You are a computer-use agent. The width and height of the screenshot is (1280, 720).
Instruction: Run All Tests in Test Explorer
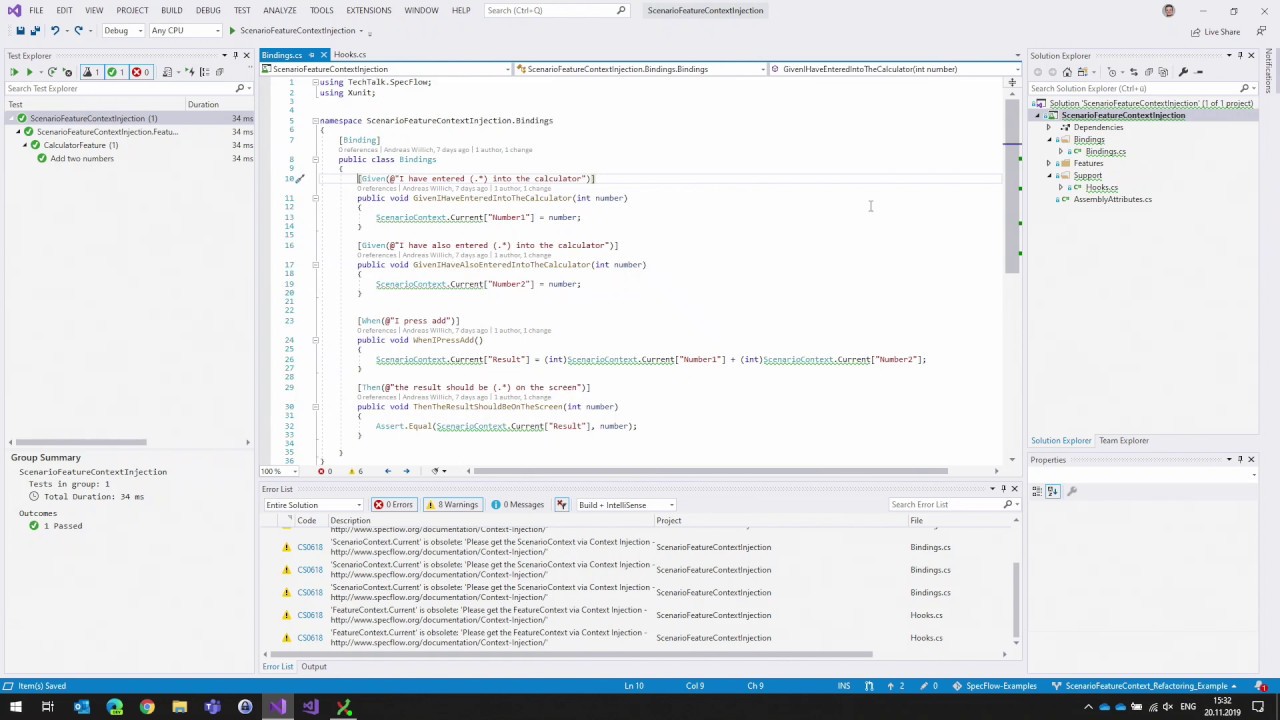tap(14, 72)
